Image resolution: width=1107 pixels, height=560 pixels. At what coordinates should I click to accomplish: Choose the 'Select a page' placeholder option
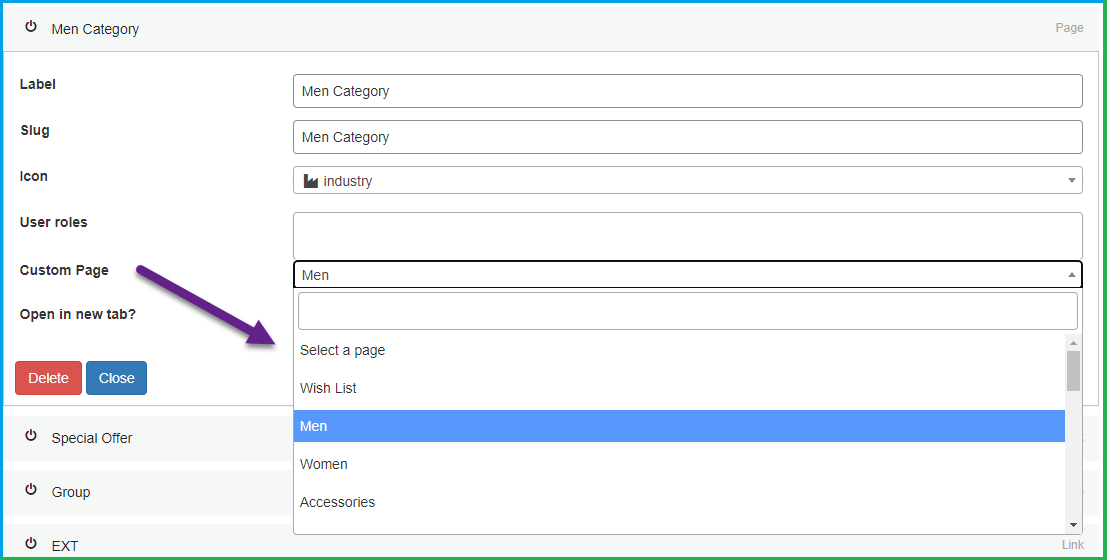[x=342, y=350]
